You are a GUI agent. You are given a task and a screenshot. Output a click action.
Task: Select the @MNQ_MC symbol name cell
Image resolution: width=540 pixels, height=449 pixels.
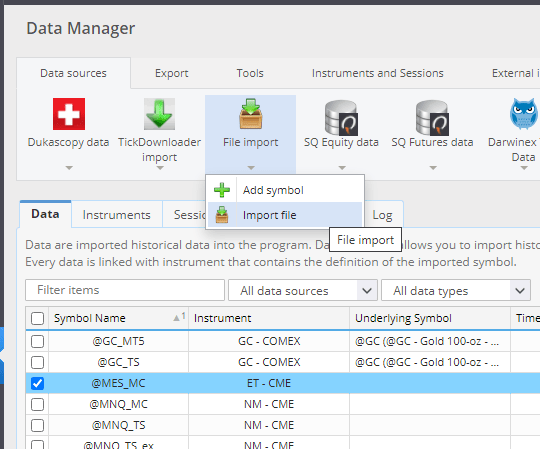click(x=118, y=404)
